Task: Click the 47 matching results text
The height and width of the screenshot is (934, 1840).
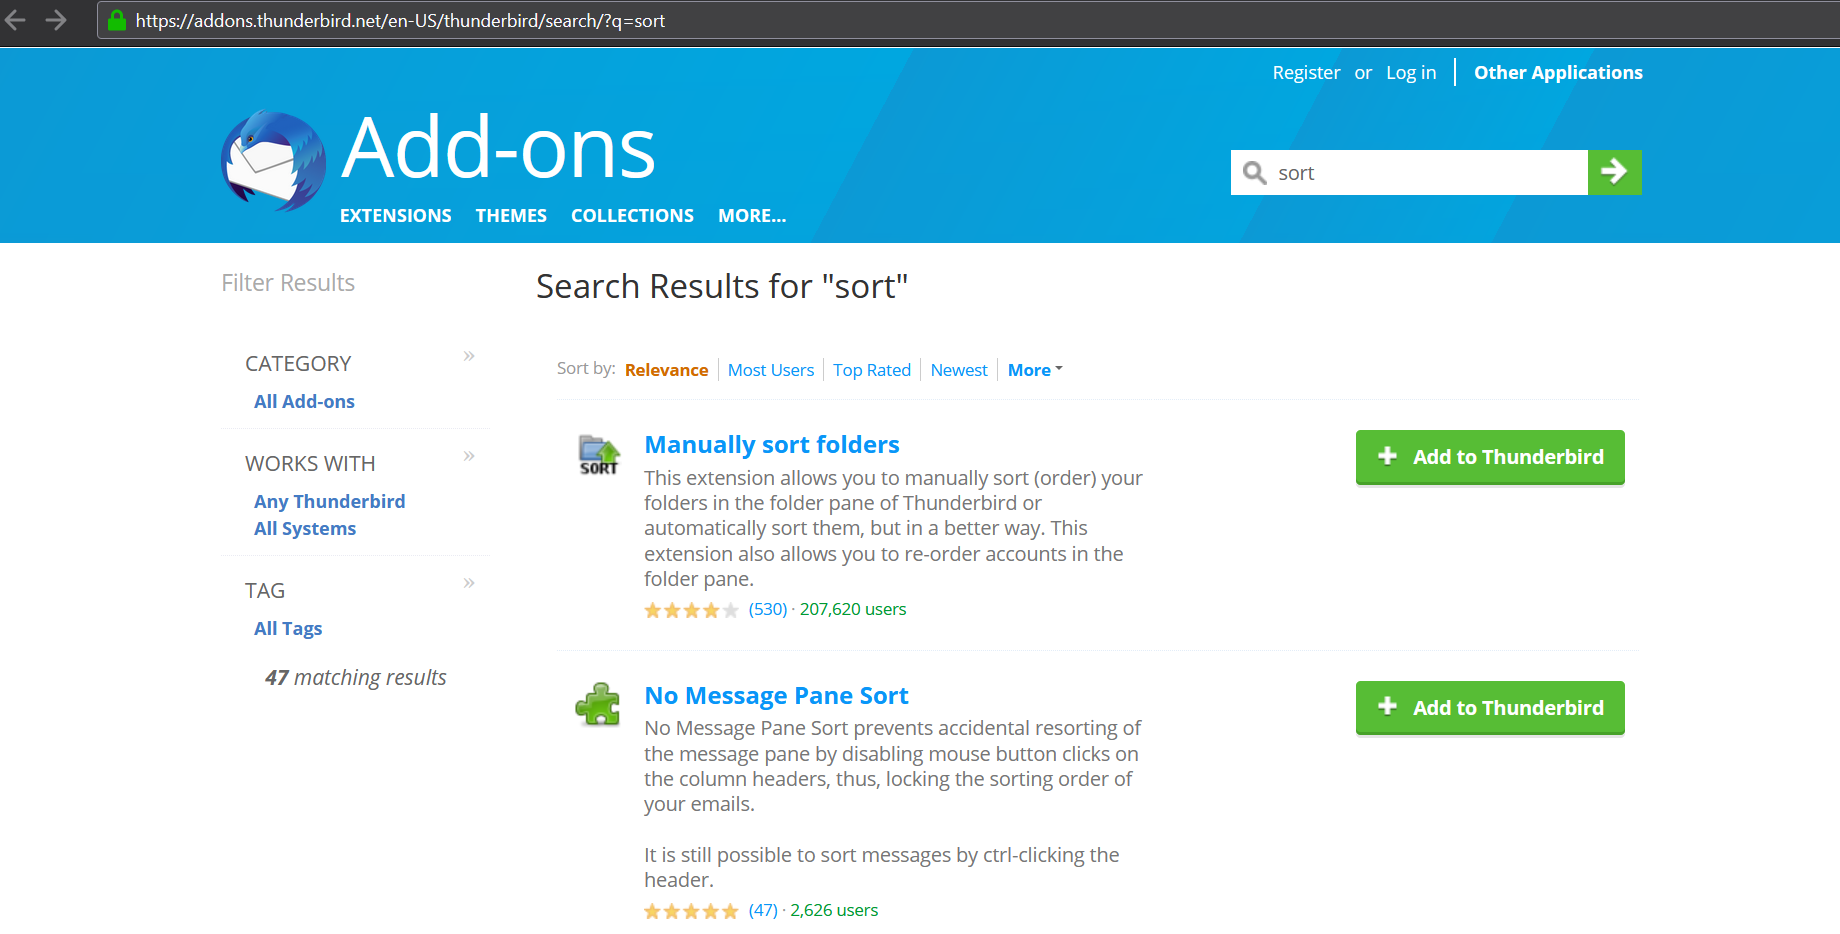Action: [356, 678]
